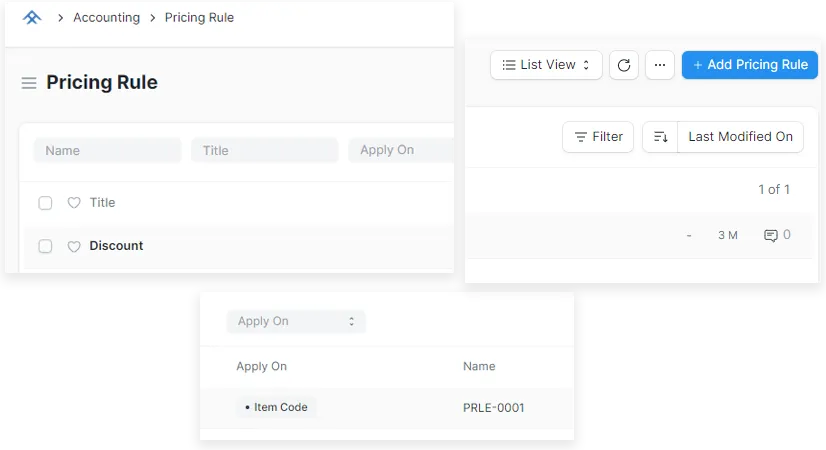Viewport: 826px width, 450px height.
Task: Click the refresh list icon
Action: [624, 65]
